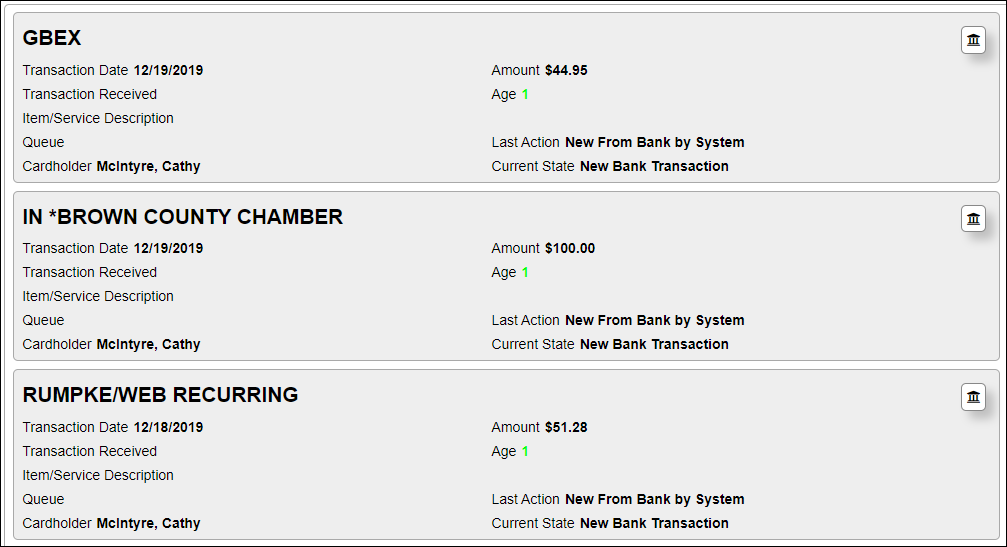Select the $51.28 amount value
1007x547 pixels.
[x=566, y=427]
